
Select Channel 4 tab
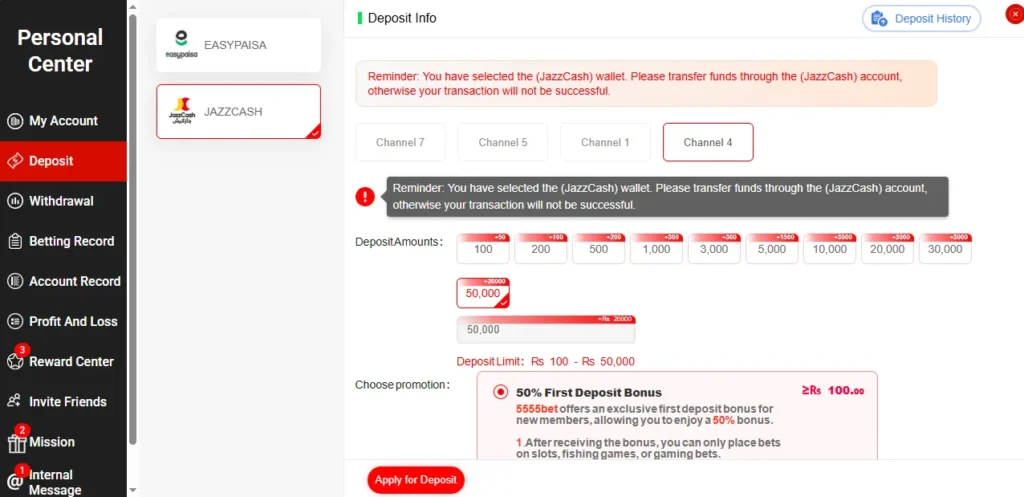point(708,142)
